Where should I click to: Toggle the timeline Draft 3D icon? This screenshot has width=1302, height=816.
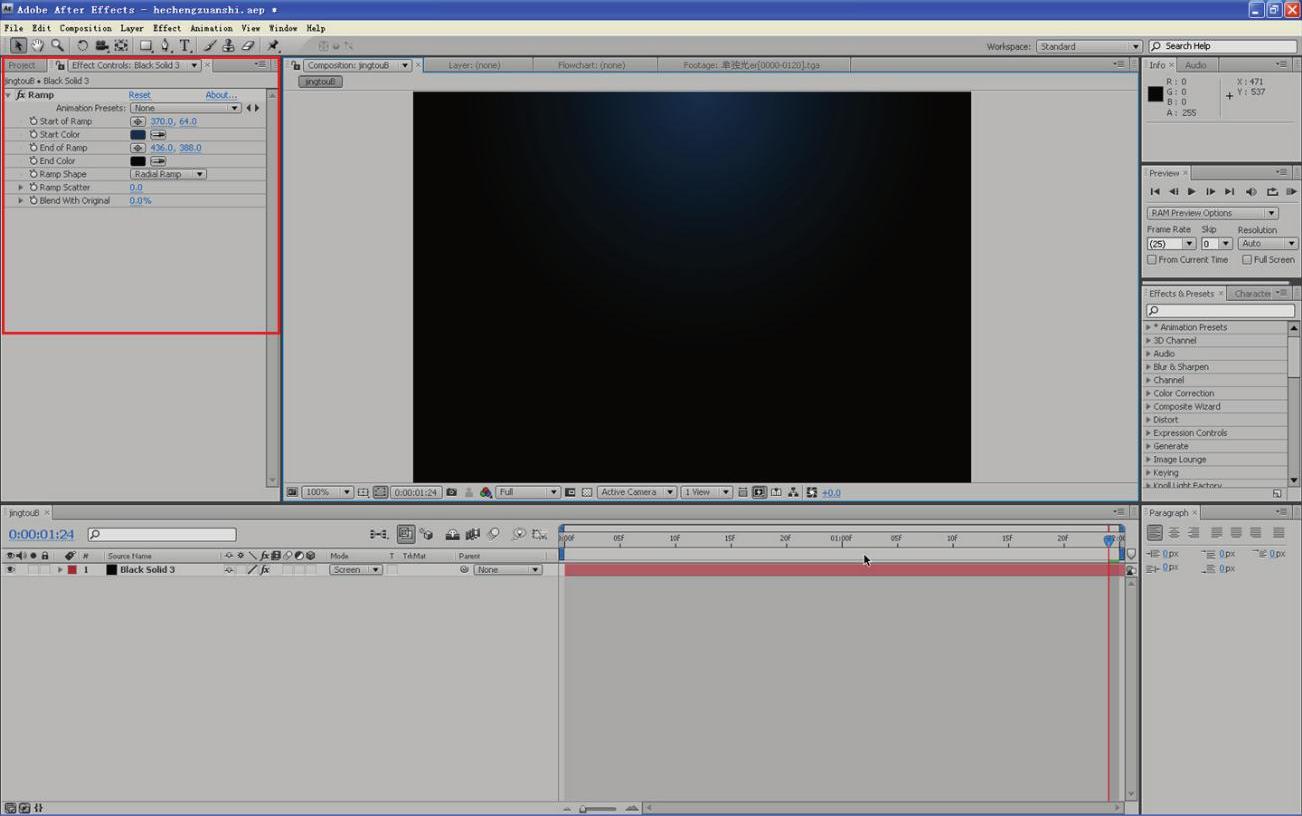pos(426,534)
